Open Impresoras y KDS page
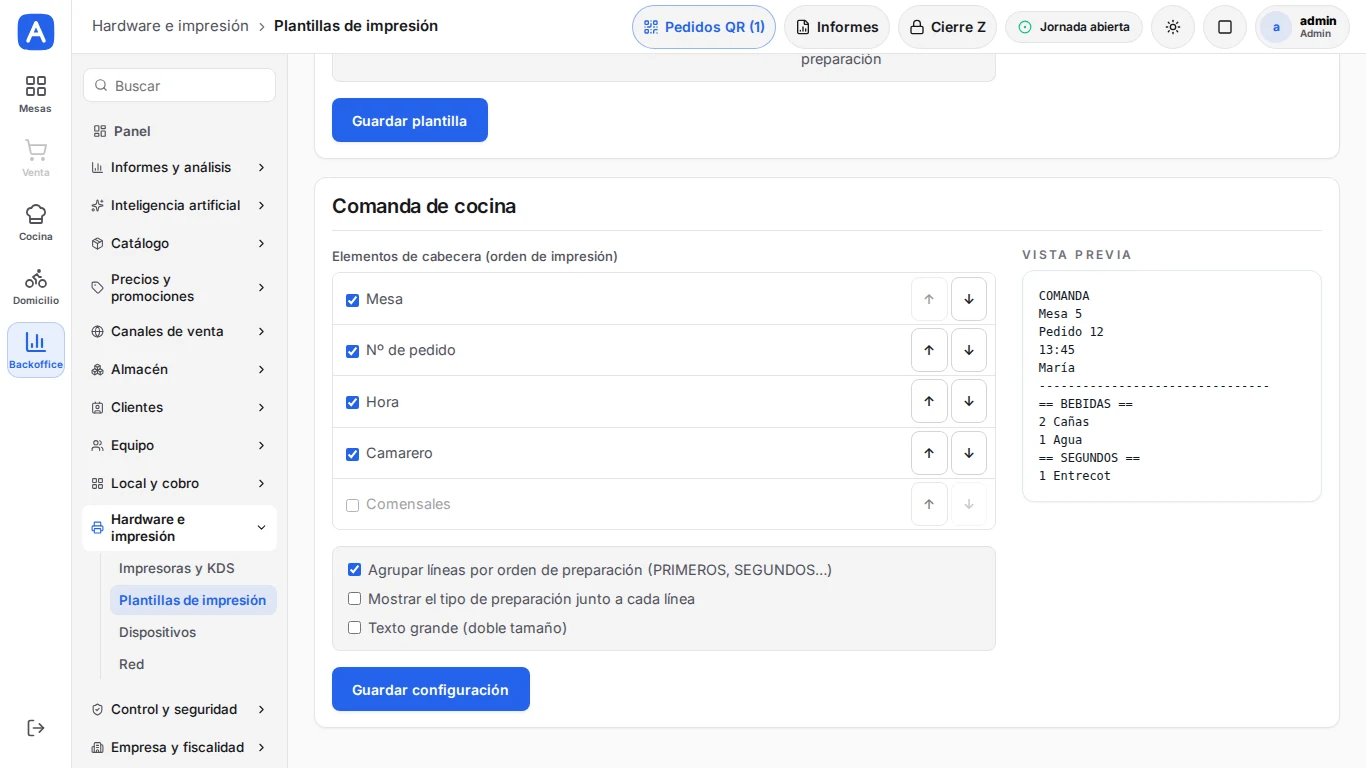The width and height of the screenshot is (1366, 768). (193, 568)
